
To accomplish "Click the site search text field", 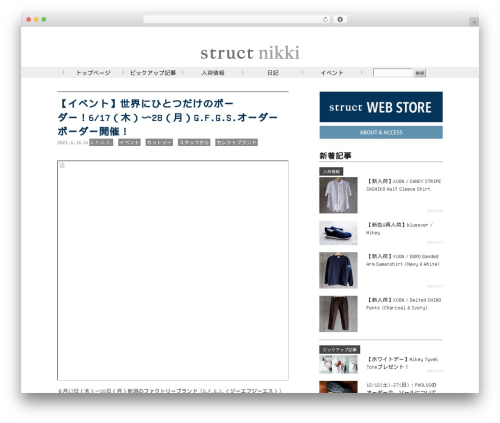I will coord(393,73).
